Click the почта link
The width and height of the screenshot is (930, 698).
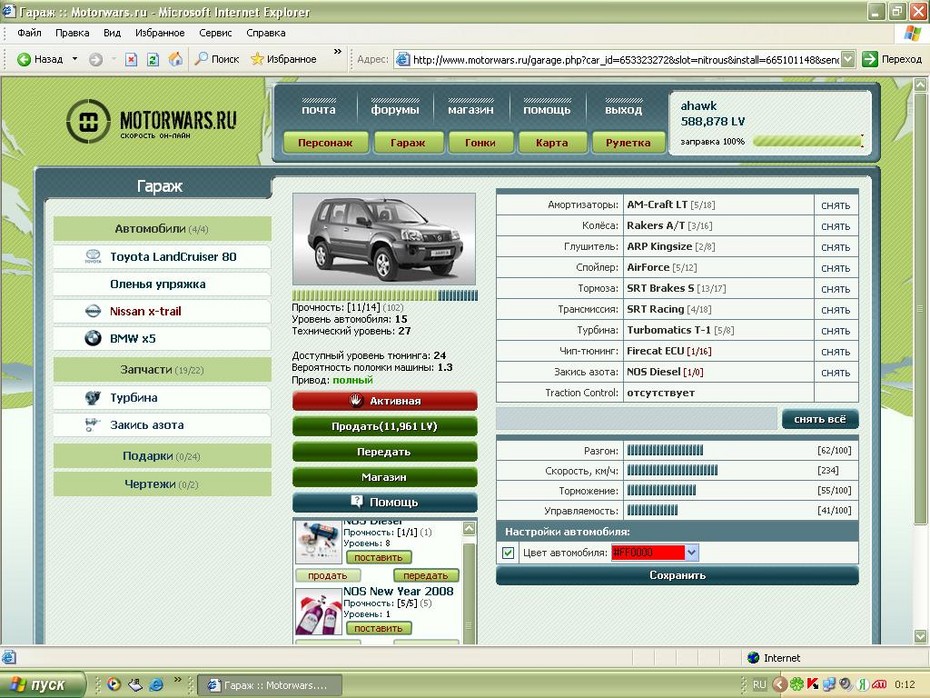pos(319,110)
